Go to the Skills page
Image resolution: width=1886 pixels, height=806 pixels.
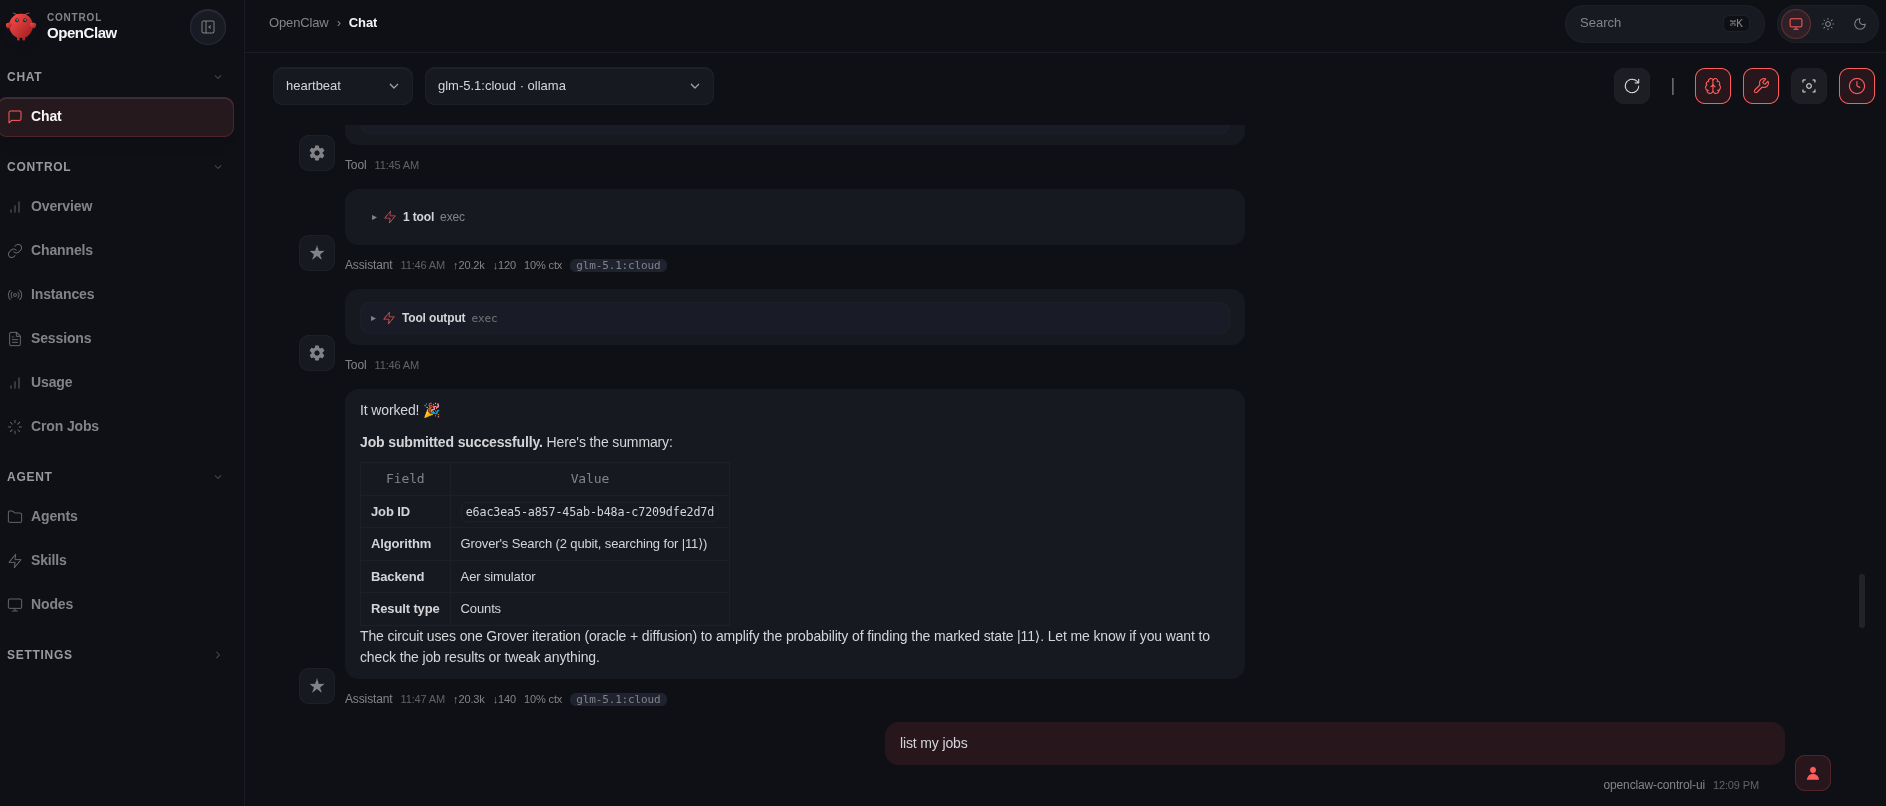[48, 560]
